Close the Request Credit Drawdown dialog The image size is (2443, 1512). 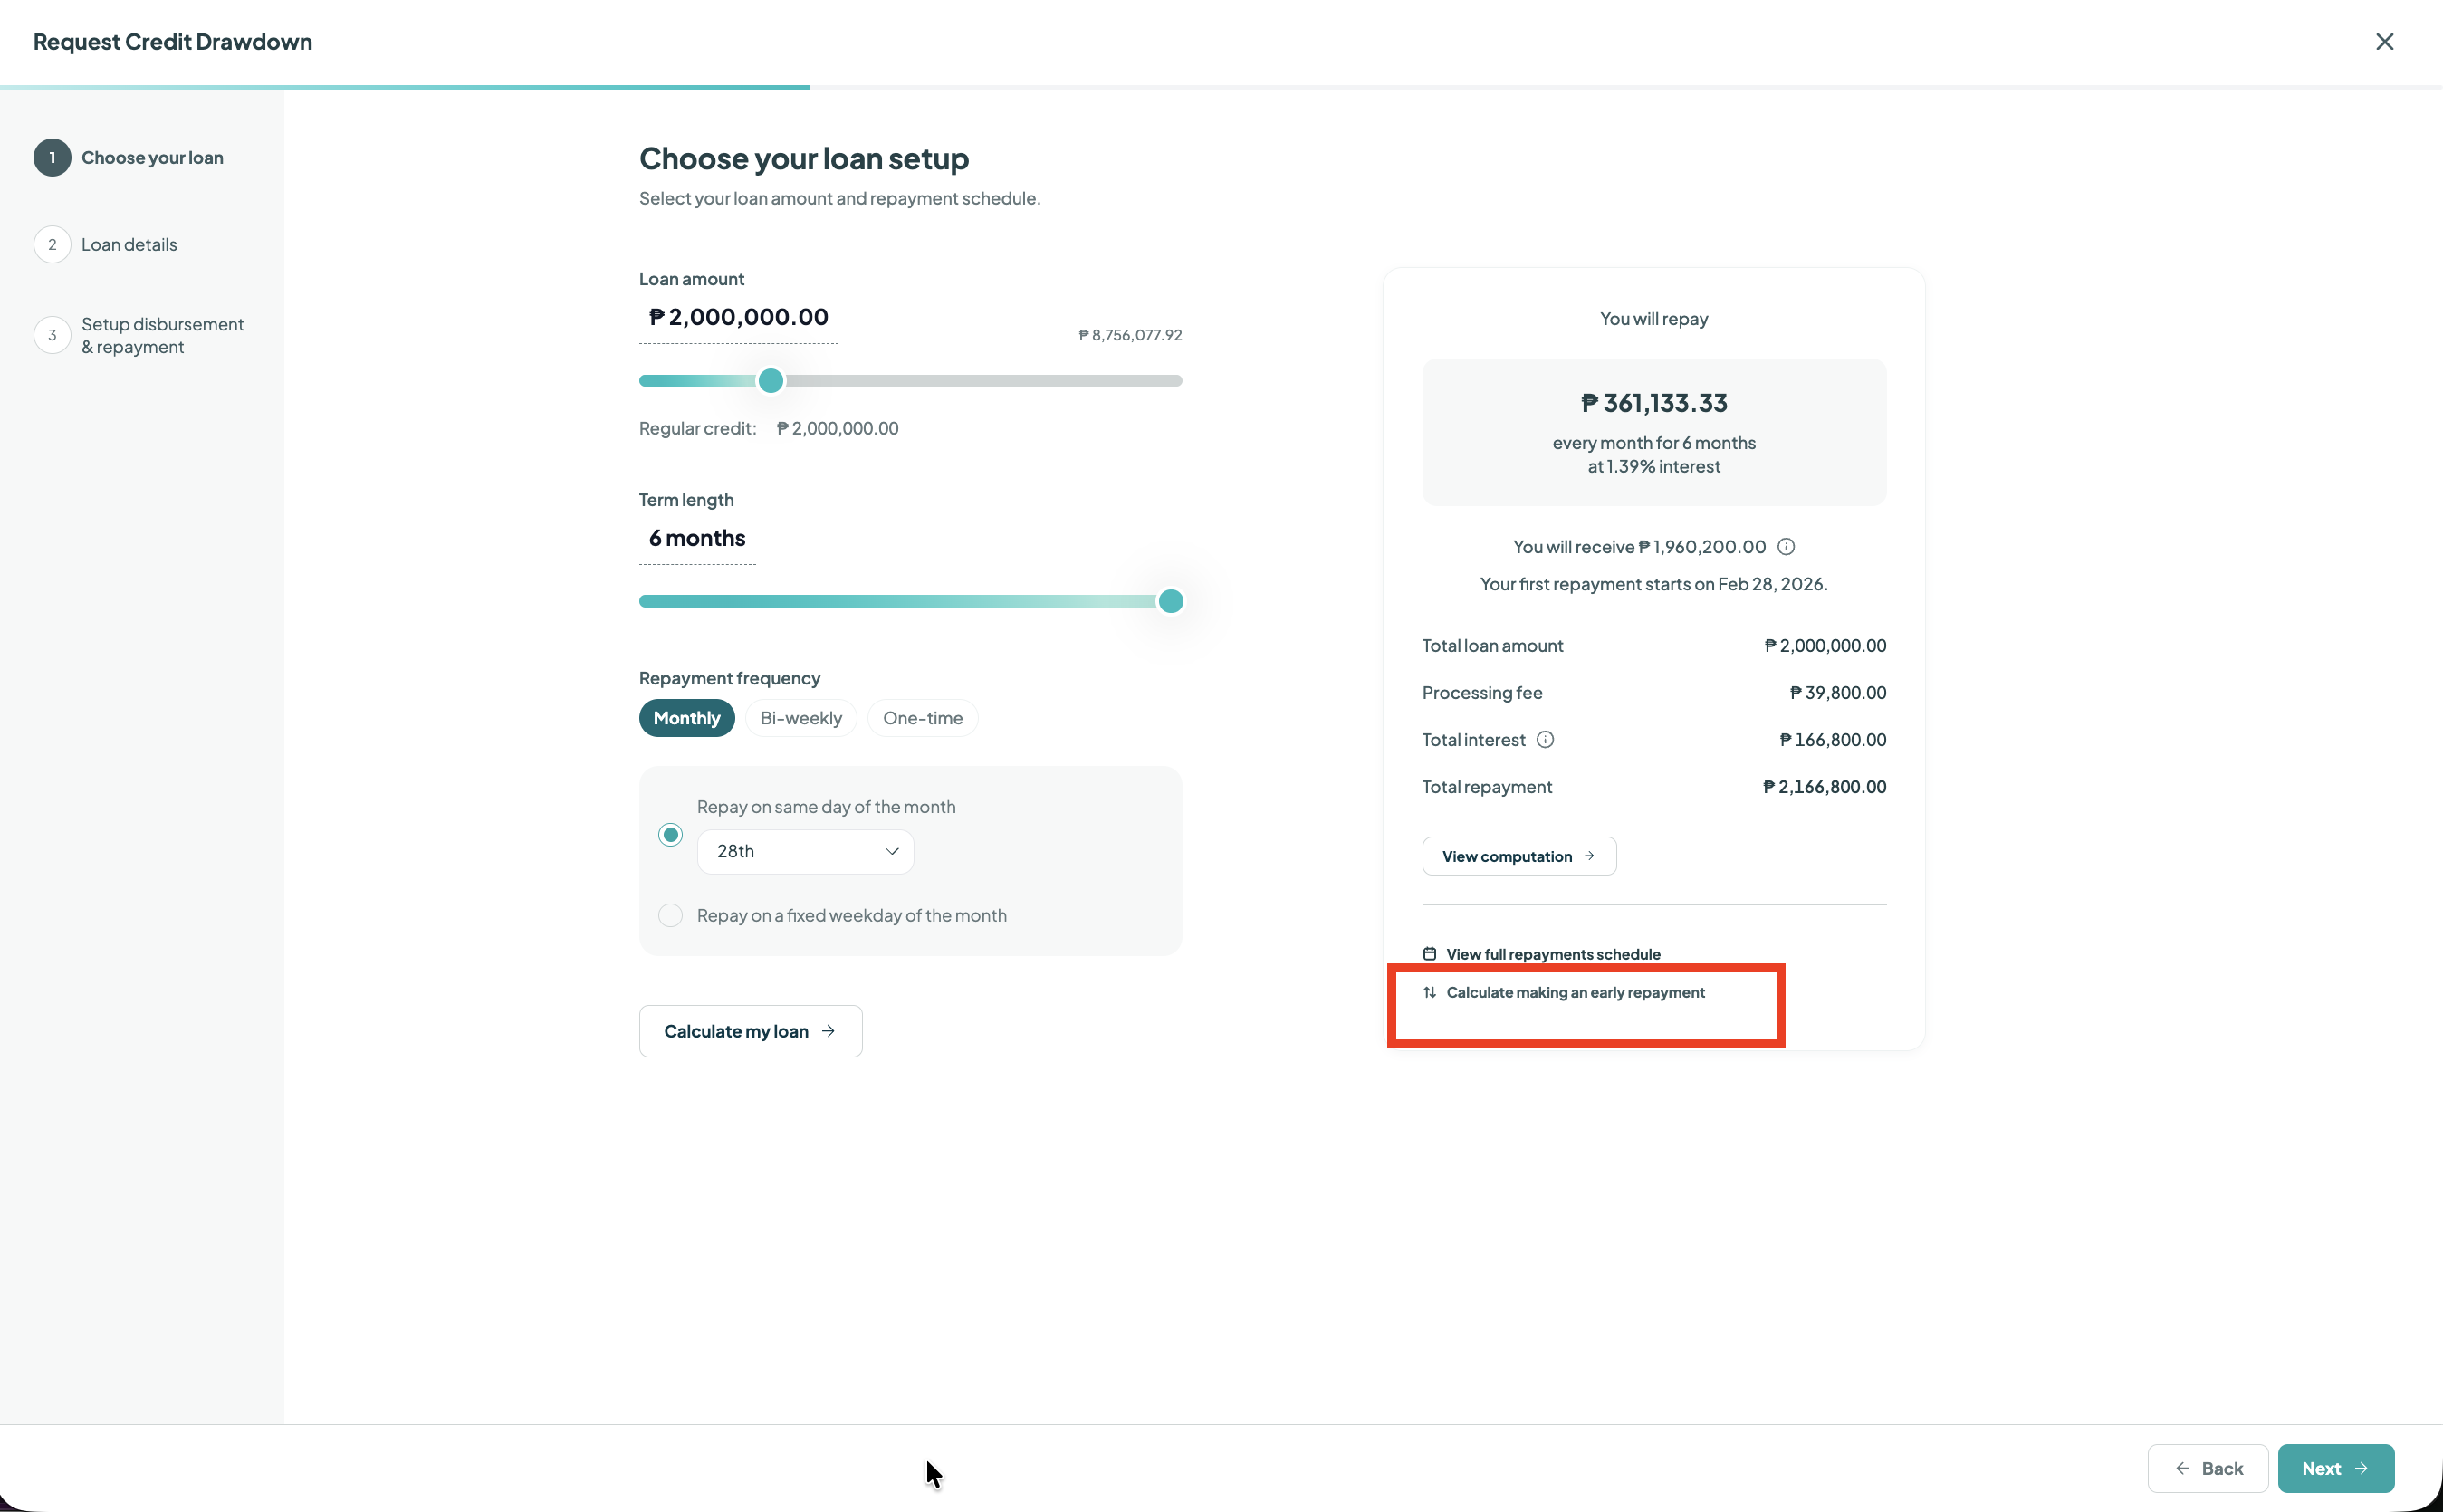pos(2385,42)
